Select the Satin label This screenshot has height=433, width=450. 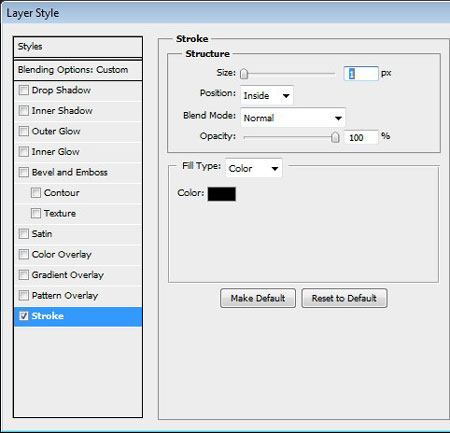pos(42,234)
